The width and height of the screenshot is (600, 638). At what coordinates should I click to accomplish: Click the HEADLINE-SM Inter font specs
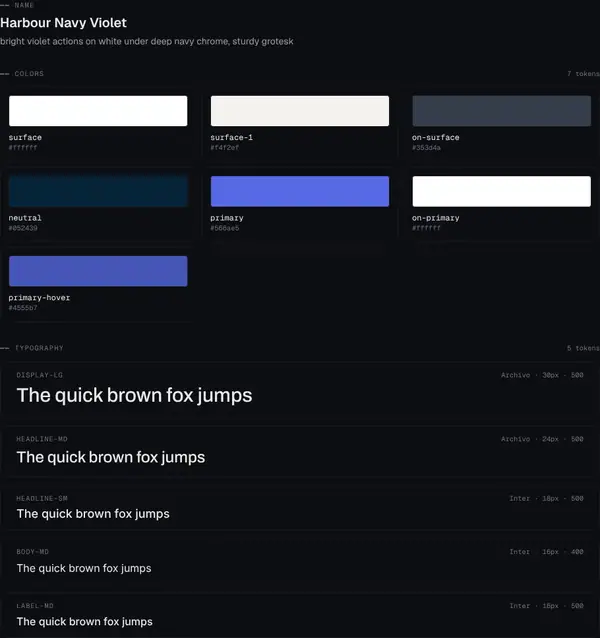(546, 498)
